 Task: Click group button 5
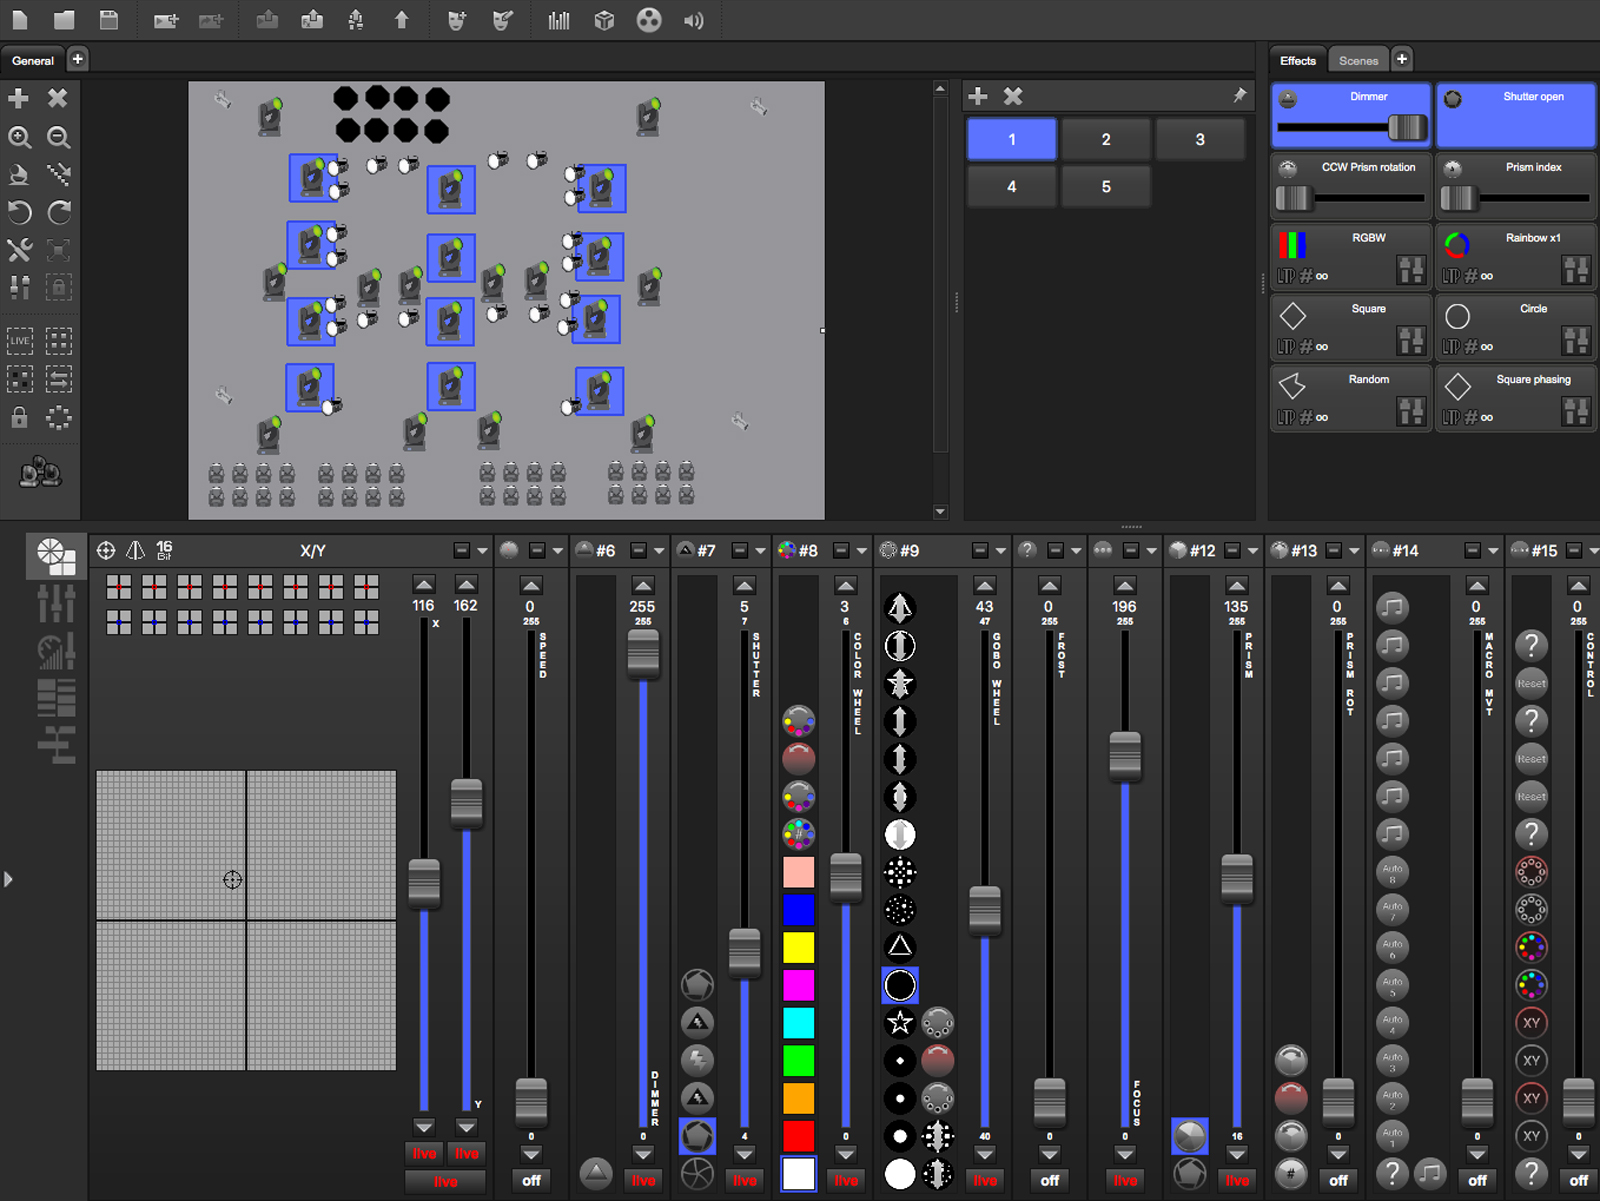pos(1105,187)
